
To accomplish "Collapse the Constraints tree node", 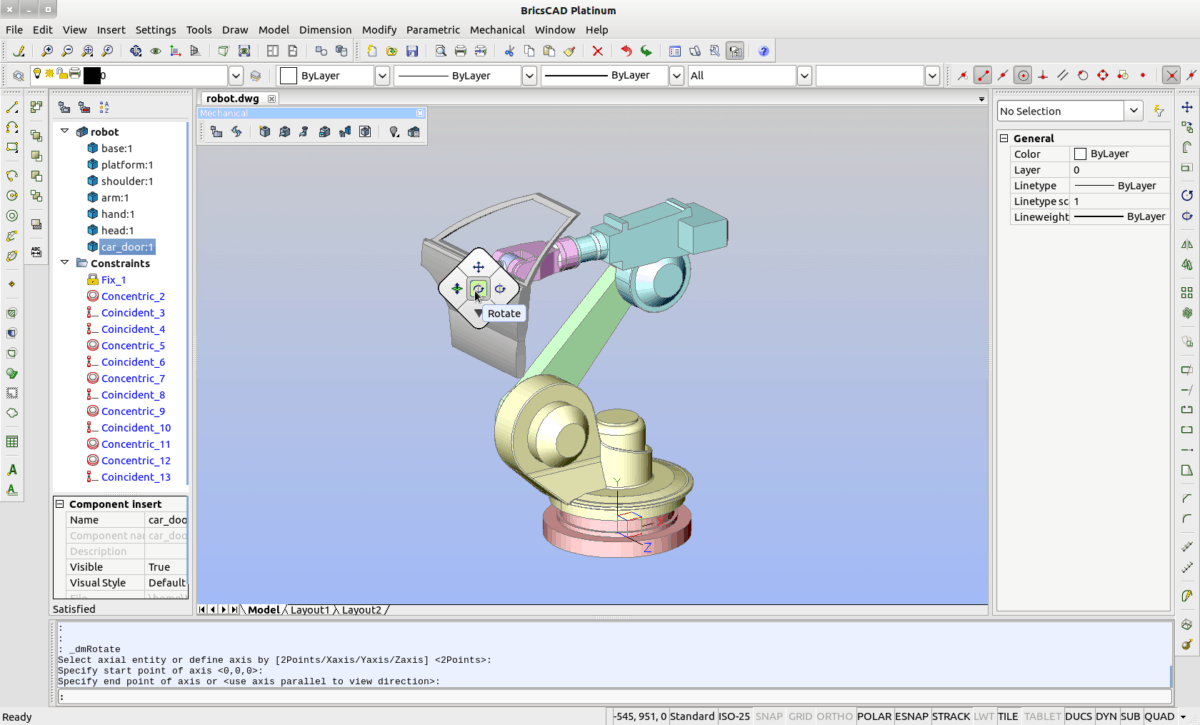I will pyautogui.click(x=65, y=263).
